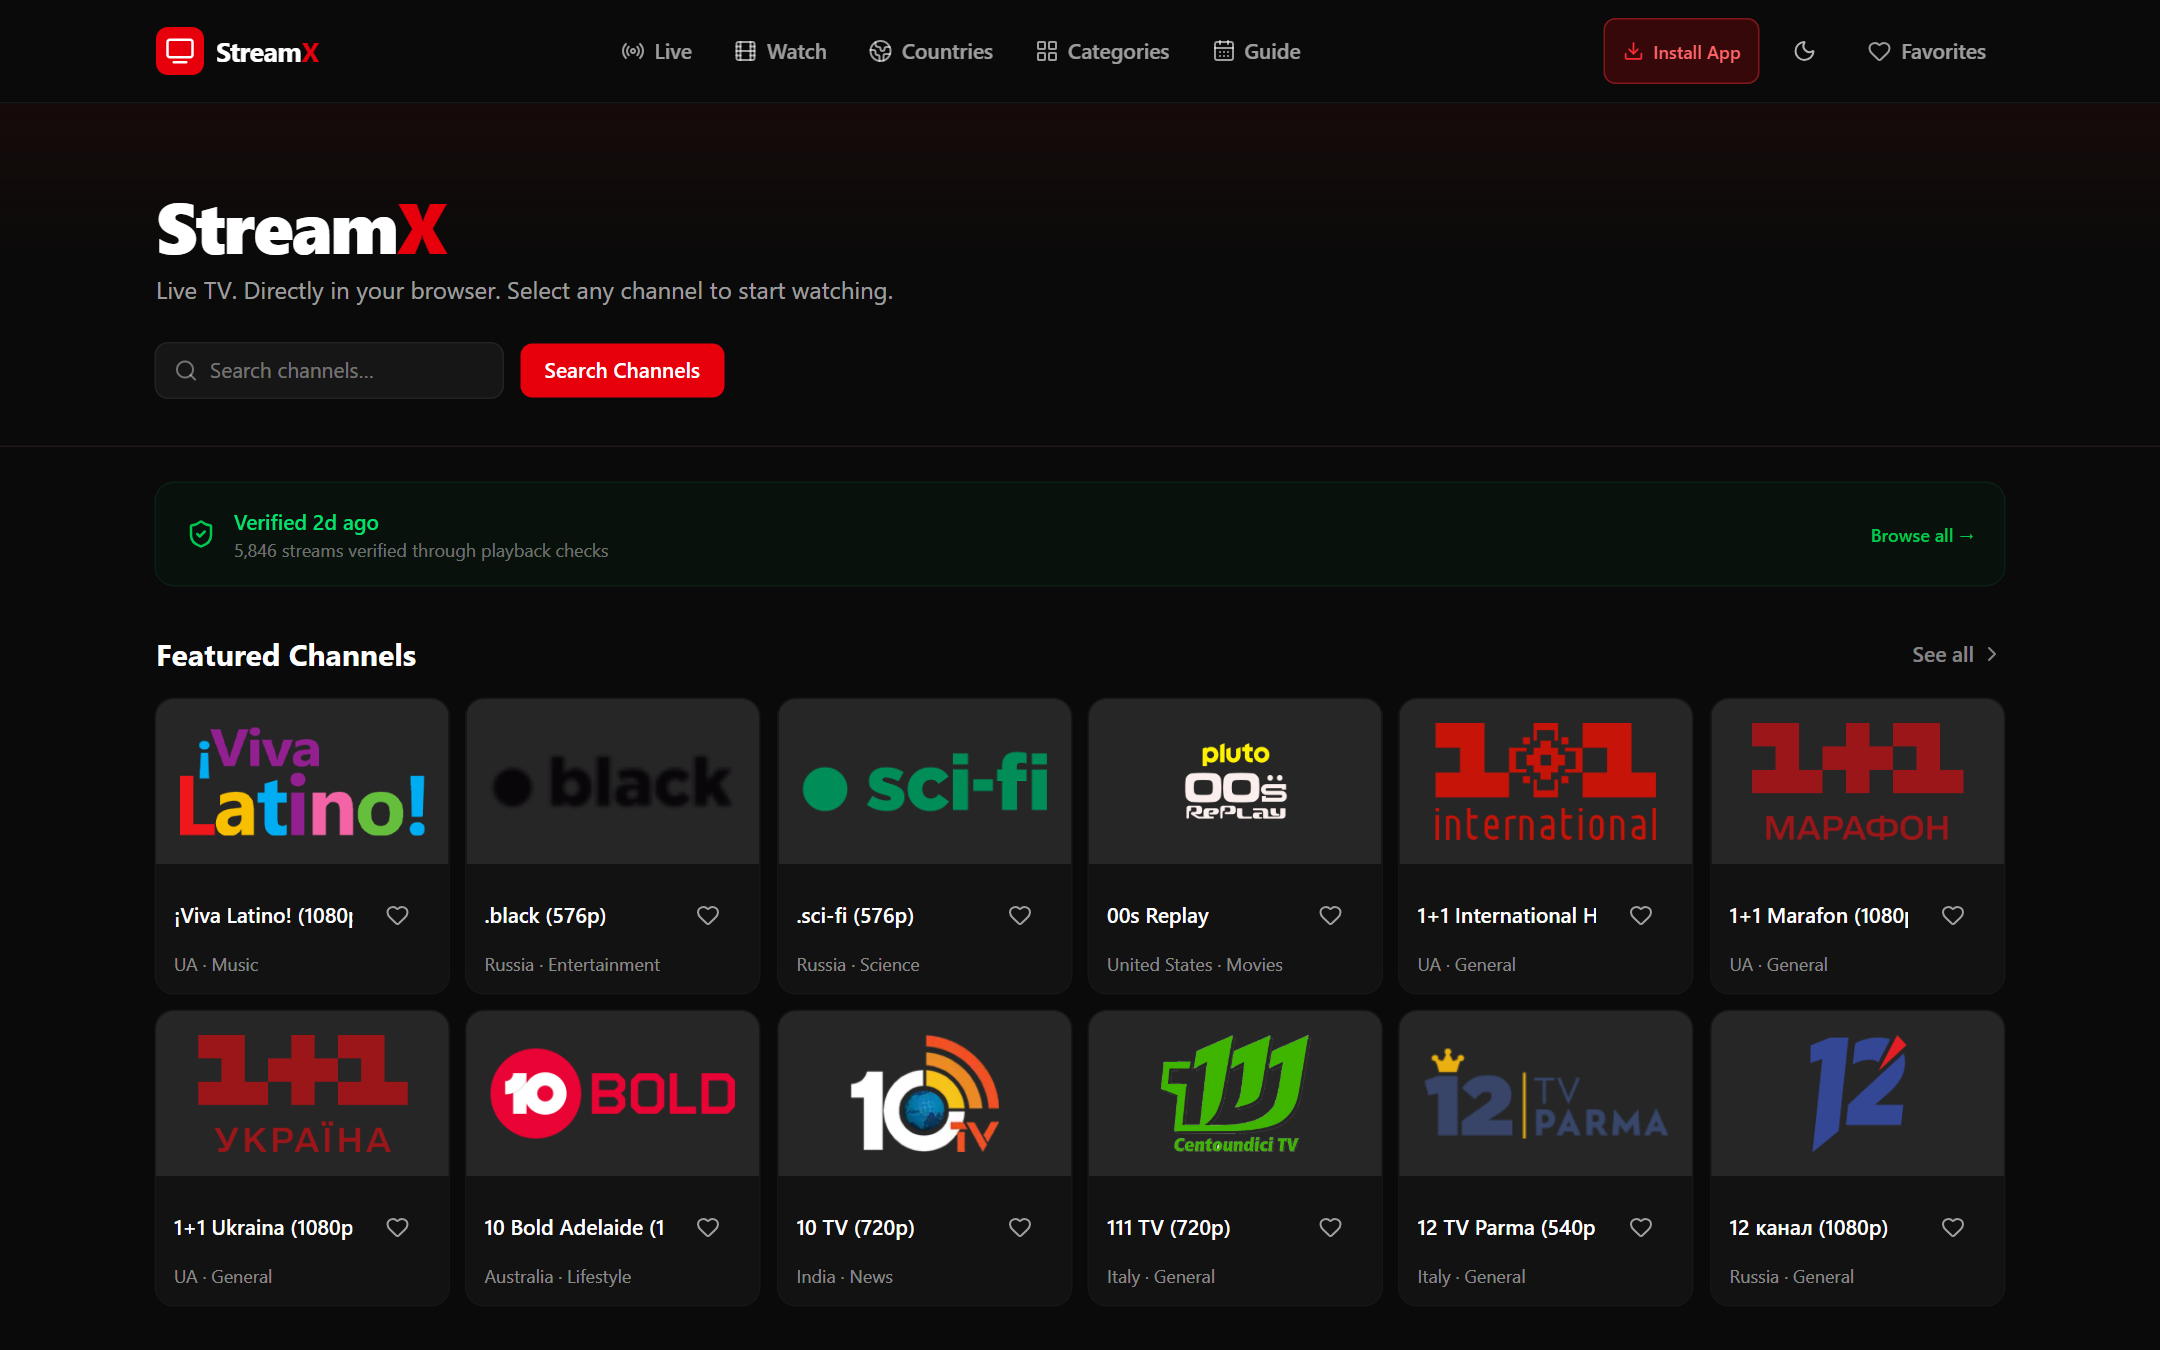2160x1350 pixels.
Task: Open the Categories page
Action: pyautogui.click(x=1103, y=51)
